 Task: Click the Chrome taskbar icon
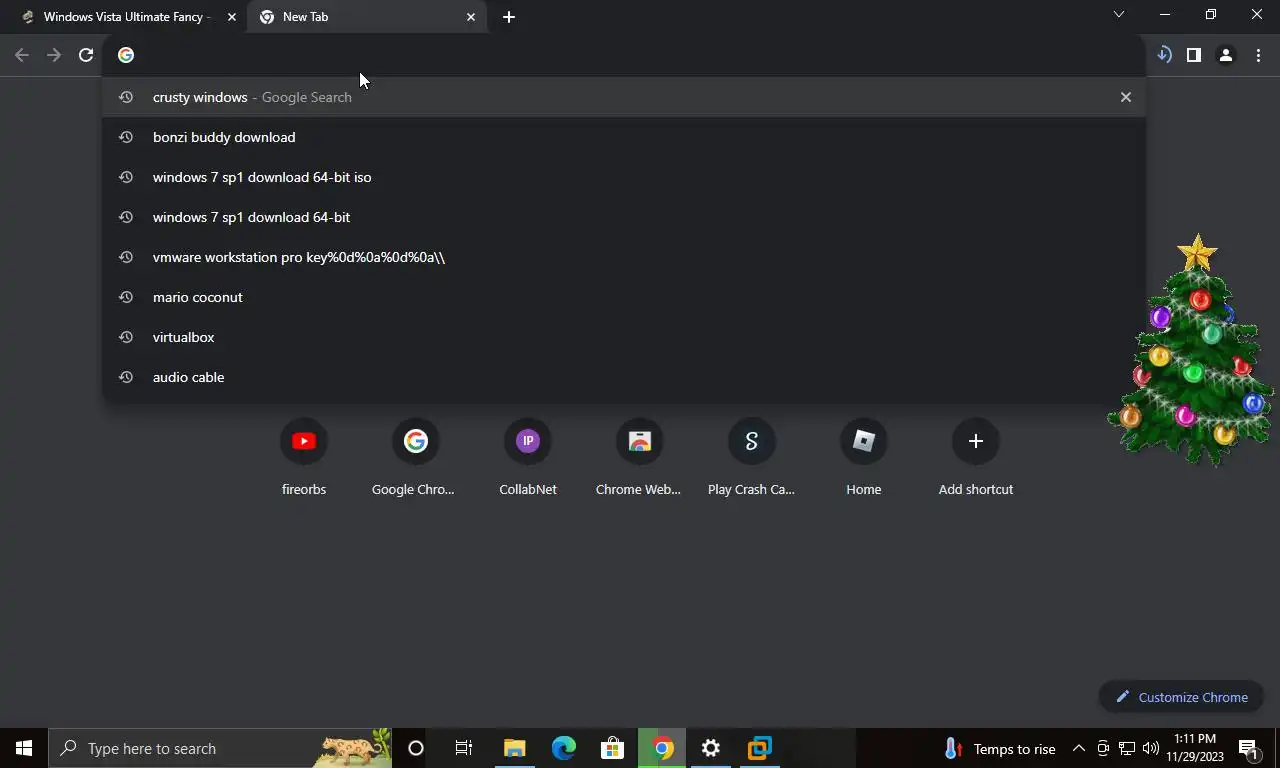point(662,748)
